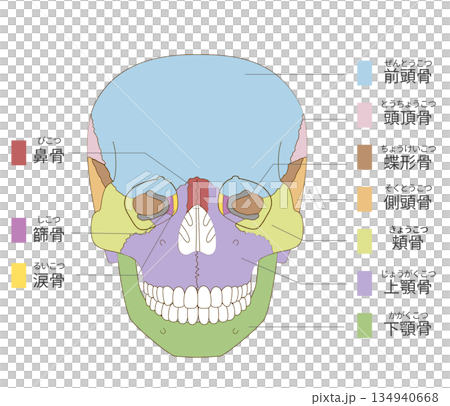This screenshot has height=406, width=450.
Task: Click the ぜんとうこつ furigana reading
Action: point(408,63)
